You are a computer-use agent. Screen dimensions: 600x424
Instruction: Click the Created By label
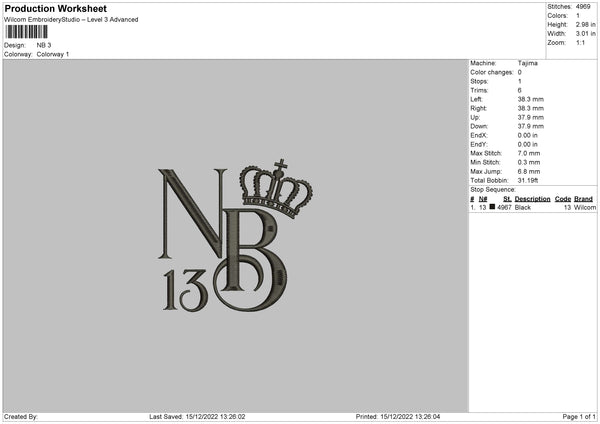pyautogui.click(x=21, y=417)
